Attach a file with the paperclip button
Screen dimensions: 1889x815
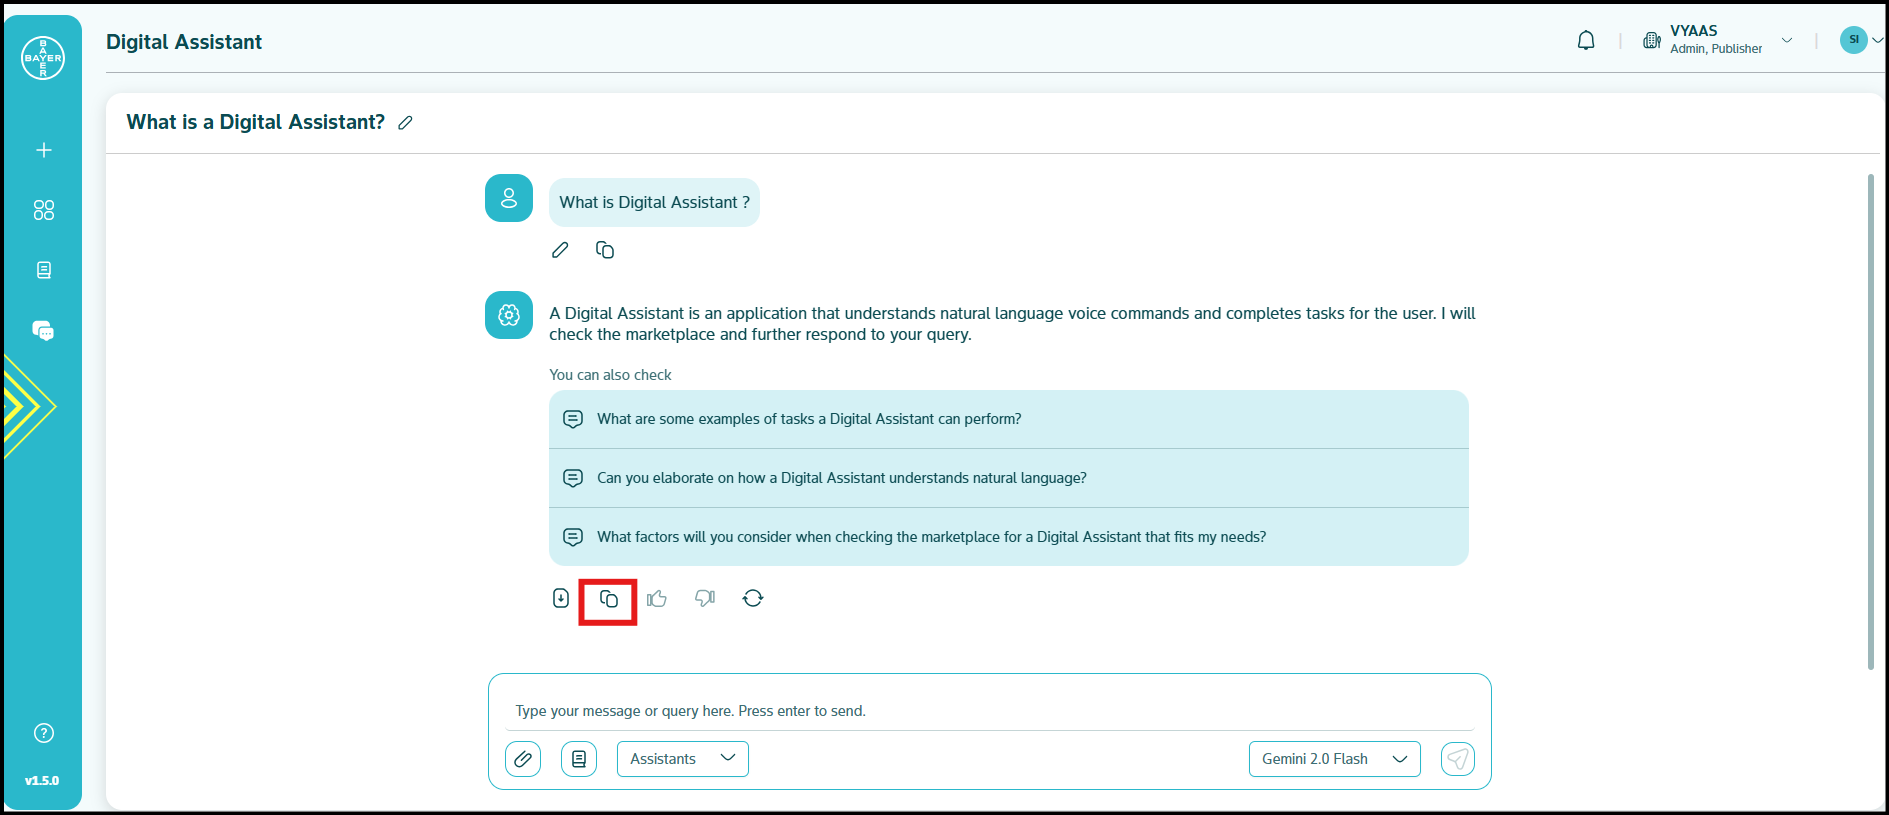(523, 759)
